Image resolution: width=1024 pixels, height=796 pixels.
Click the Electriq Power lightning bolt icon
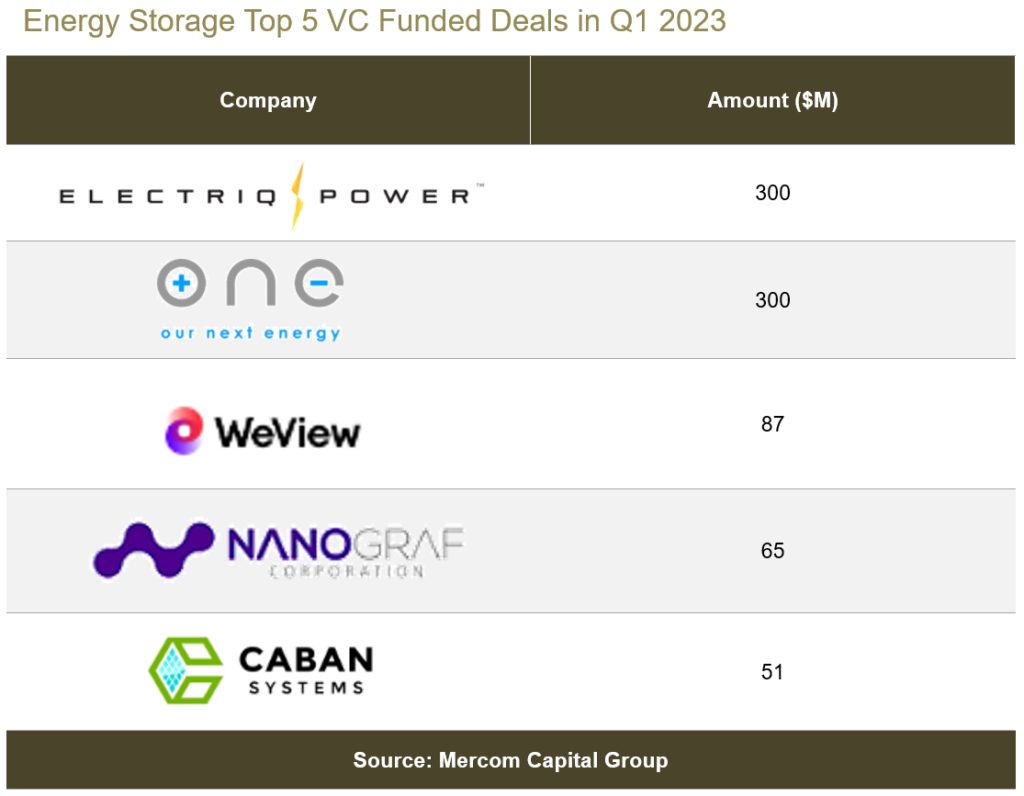click(x=296, y=195)
